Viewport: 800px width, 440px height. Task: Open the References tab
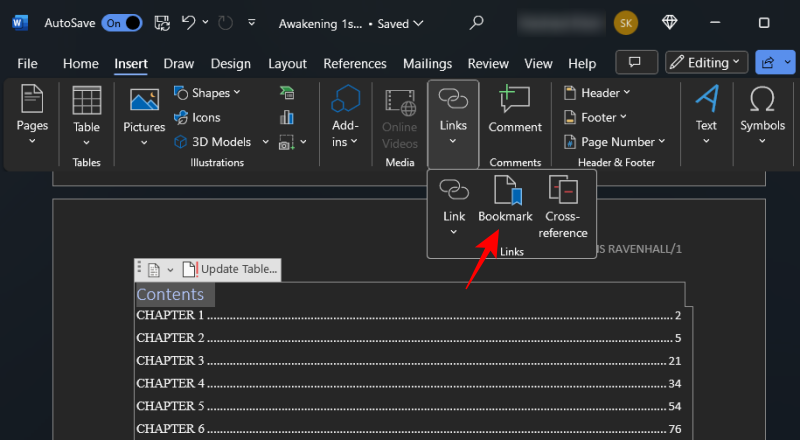point(354,63)
